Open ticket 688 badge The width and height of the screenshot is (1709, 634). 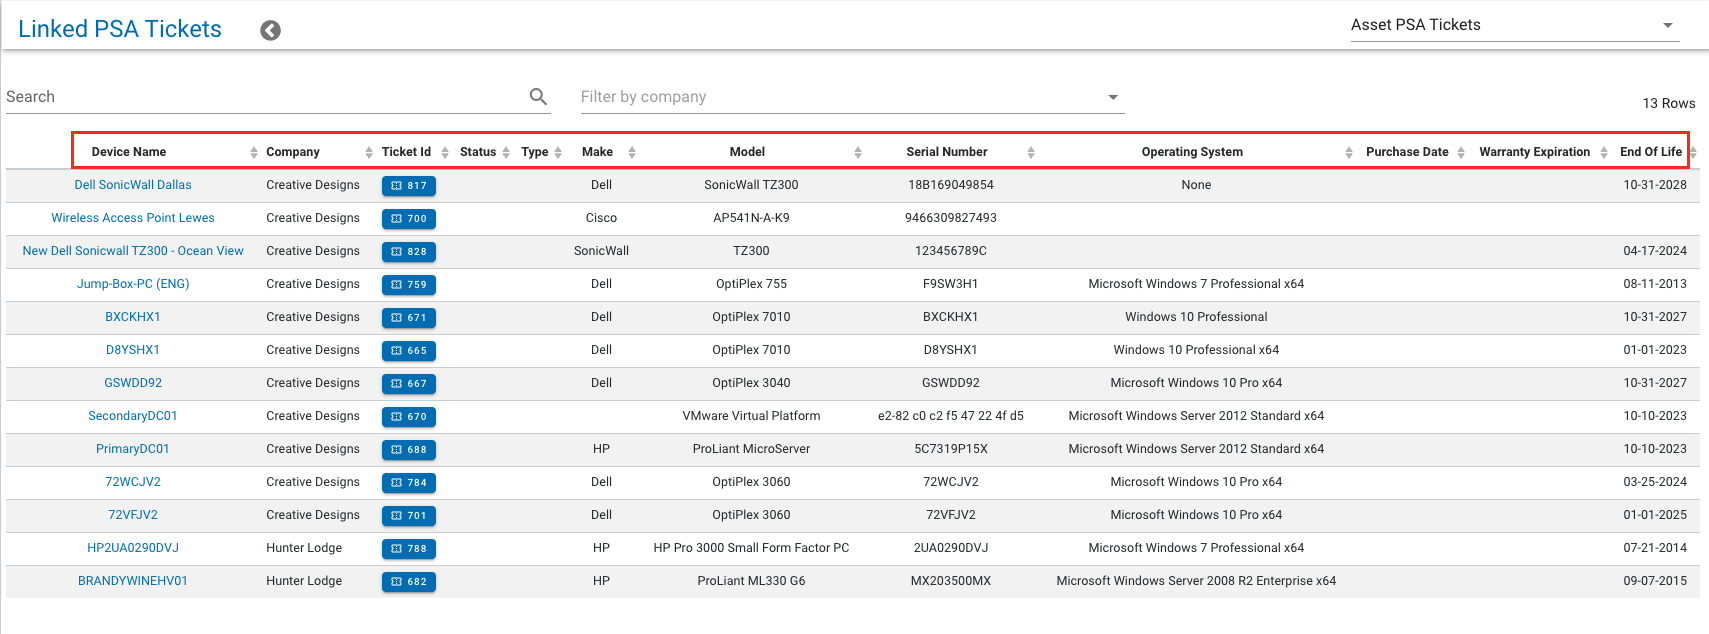click(409, 449)
